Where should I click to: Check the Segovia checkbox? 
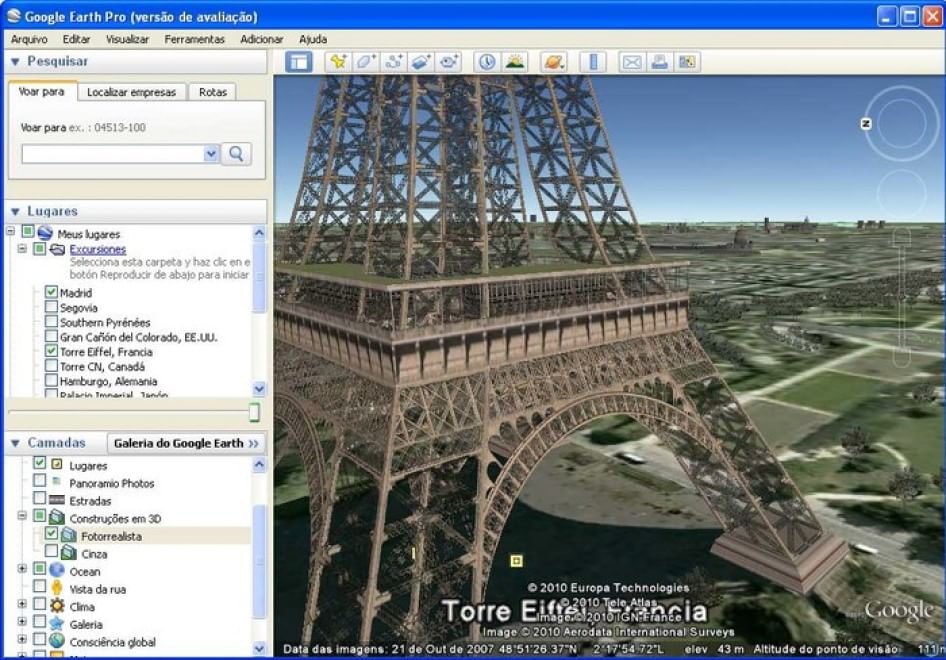click(x=51, y=306)
